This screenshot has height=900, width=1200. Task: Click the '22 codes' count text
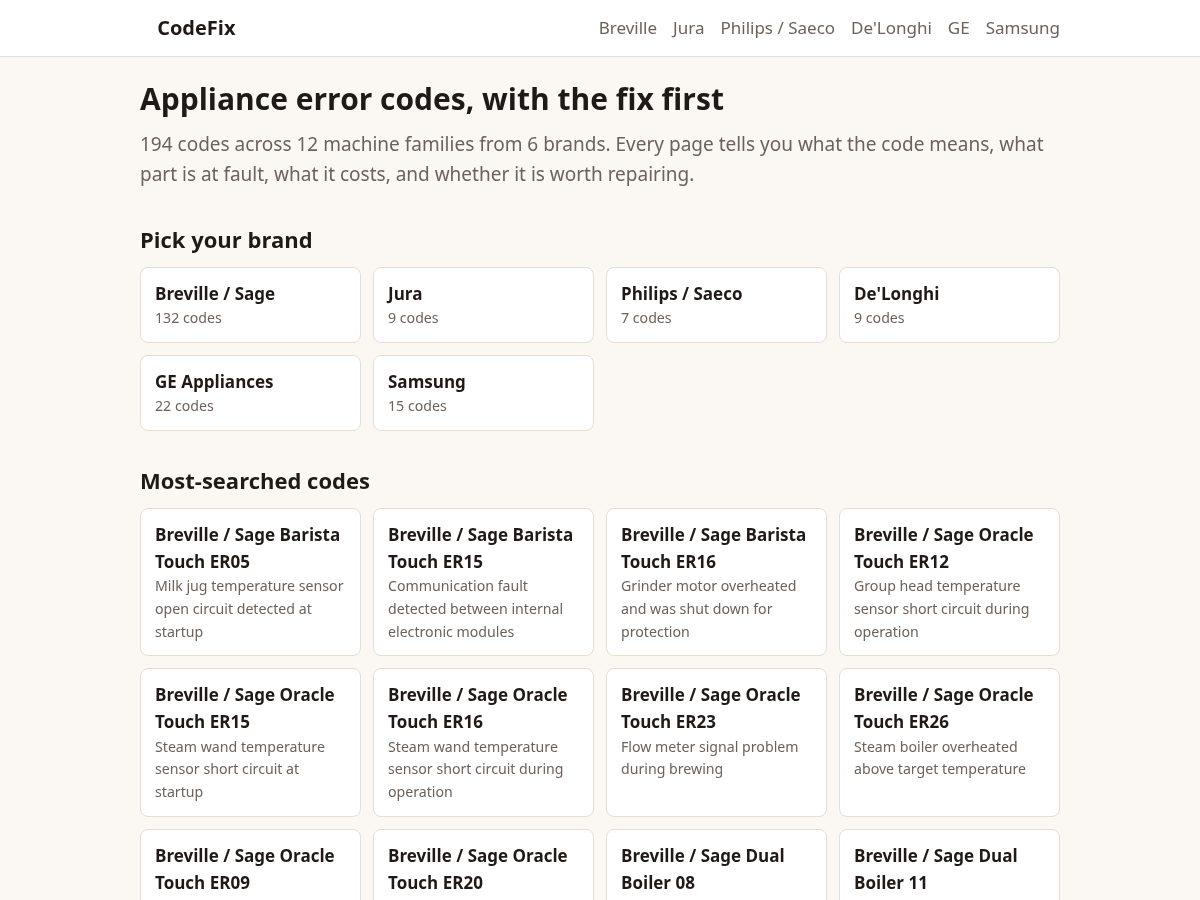click(x=184, y=406)
